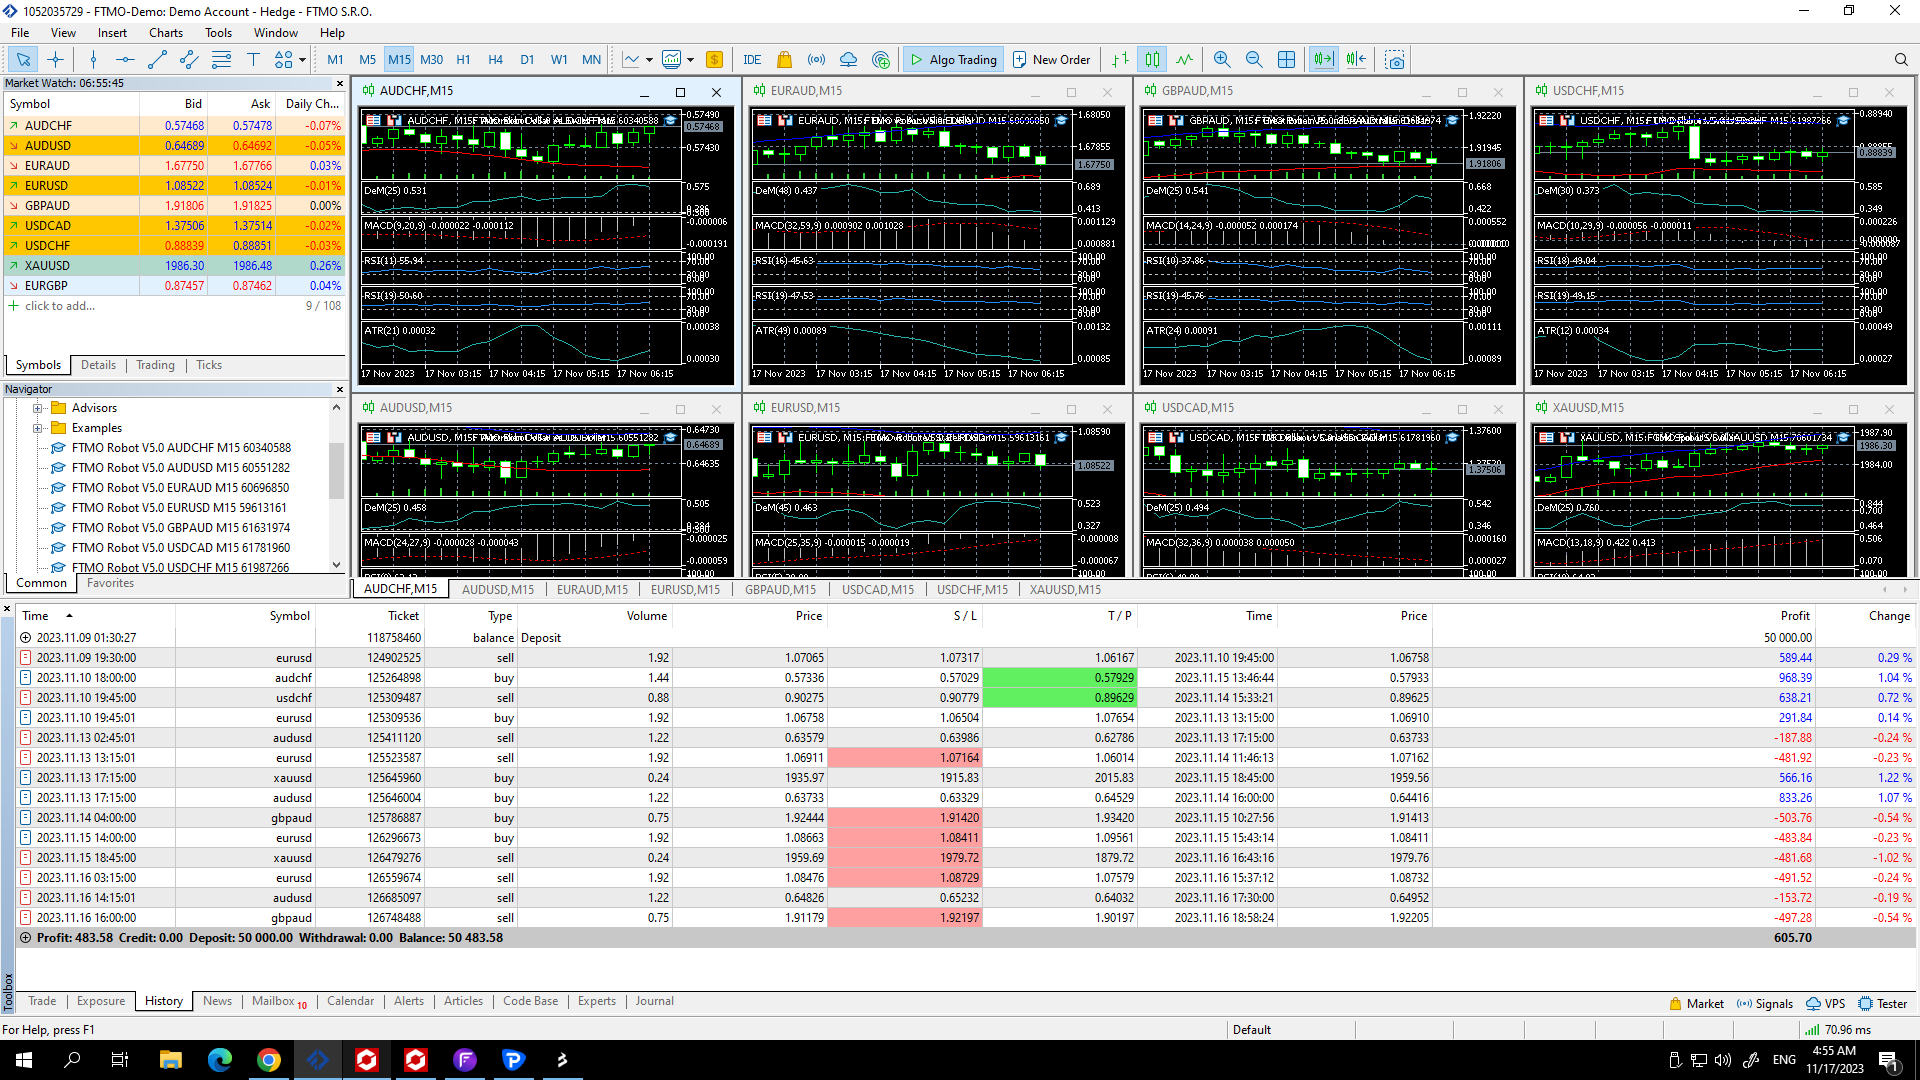
Task: Select the crosshair tool
Action: (x=55, y=60)
